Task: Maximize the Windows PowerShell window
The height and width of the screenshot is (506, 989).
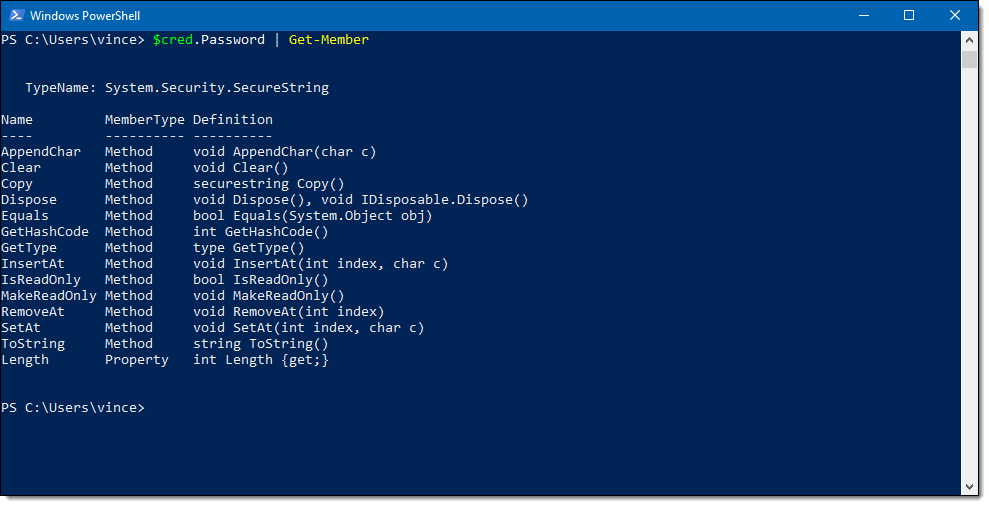Action: [909, 15]
